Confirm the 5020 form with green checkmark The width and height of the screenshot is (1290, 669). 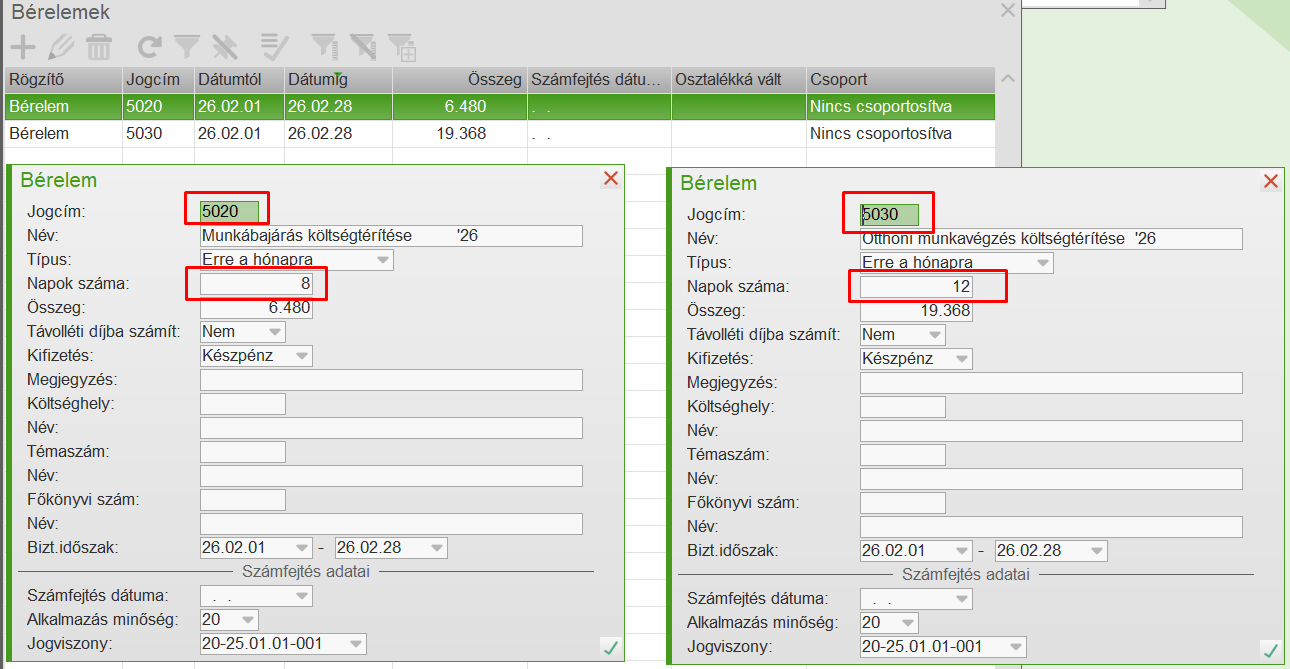[610, 648]
